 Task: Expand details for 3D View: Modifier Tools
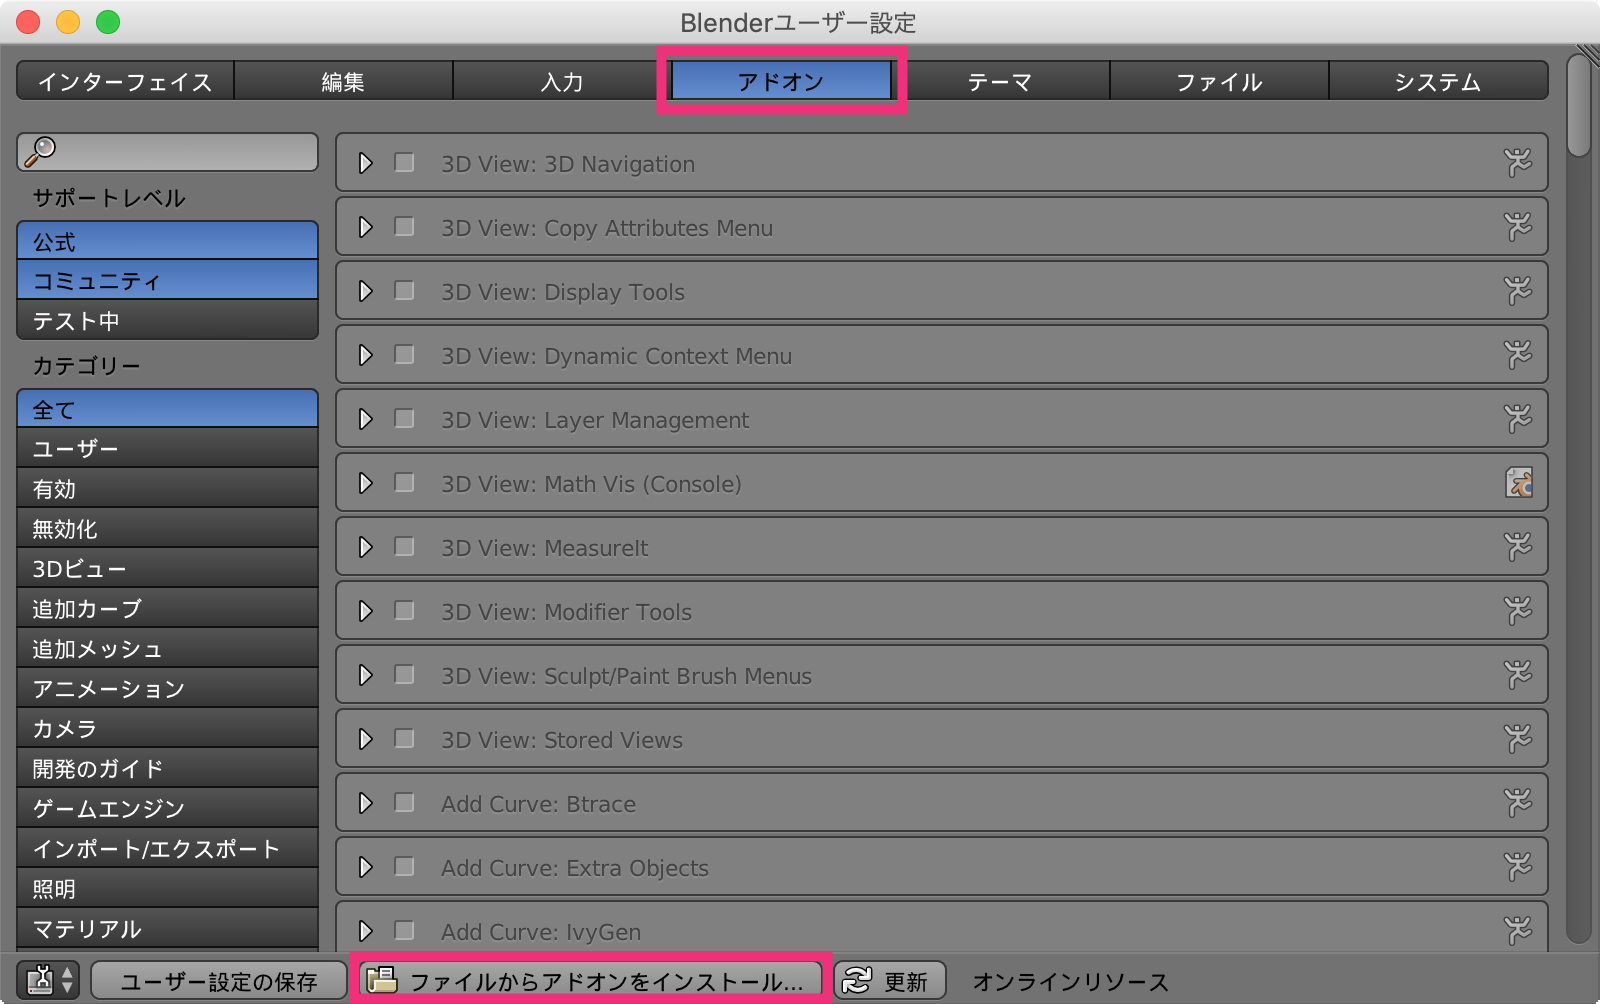click(x=364, y=610)
